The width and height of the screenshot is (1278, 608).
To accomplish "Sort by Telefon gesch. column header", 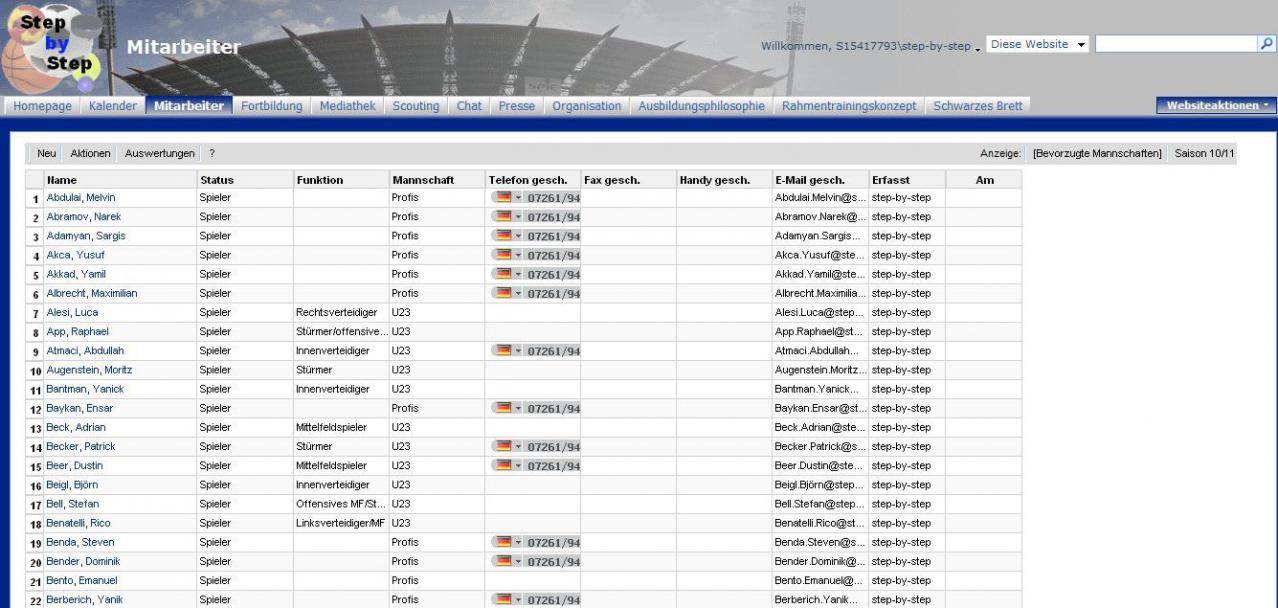I will 528,180.
